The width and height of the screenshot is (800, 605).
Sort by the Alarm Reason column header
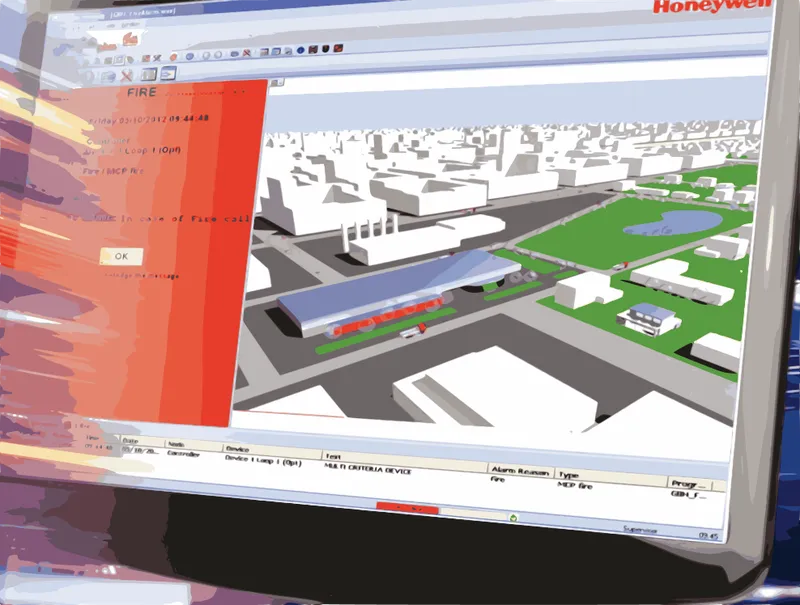point(515,468)
